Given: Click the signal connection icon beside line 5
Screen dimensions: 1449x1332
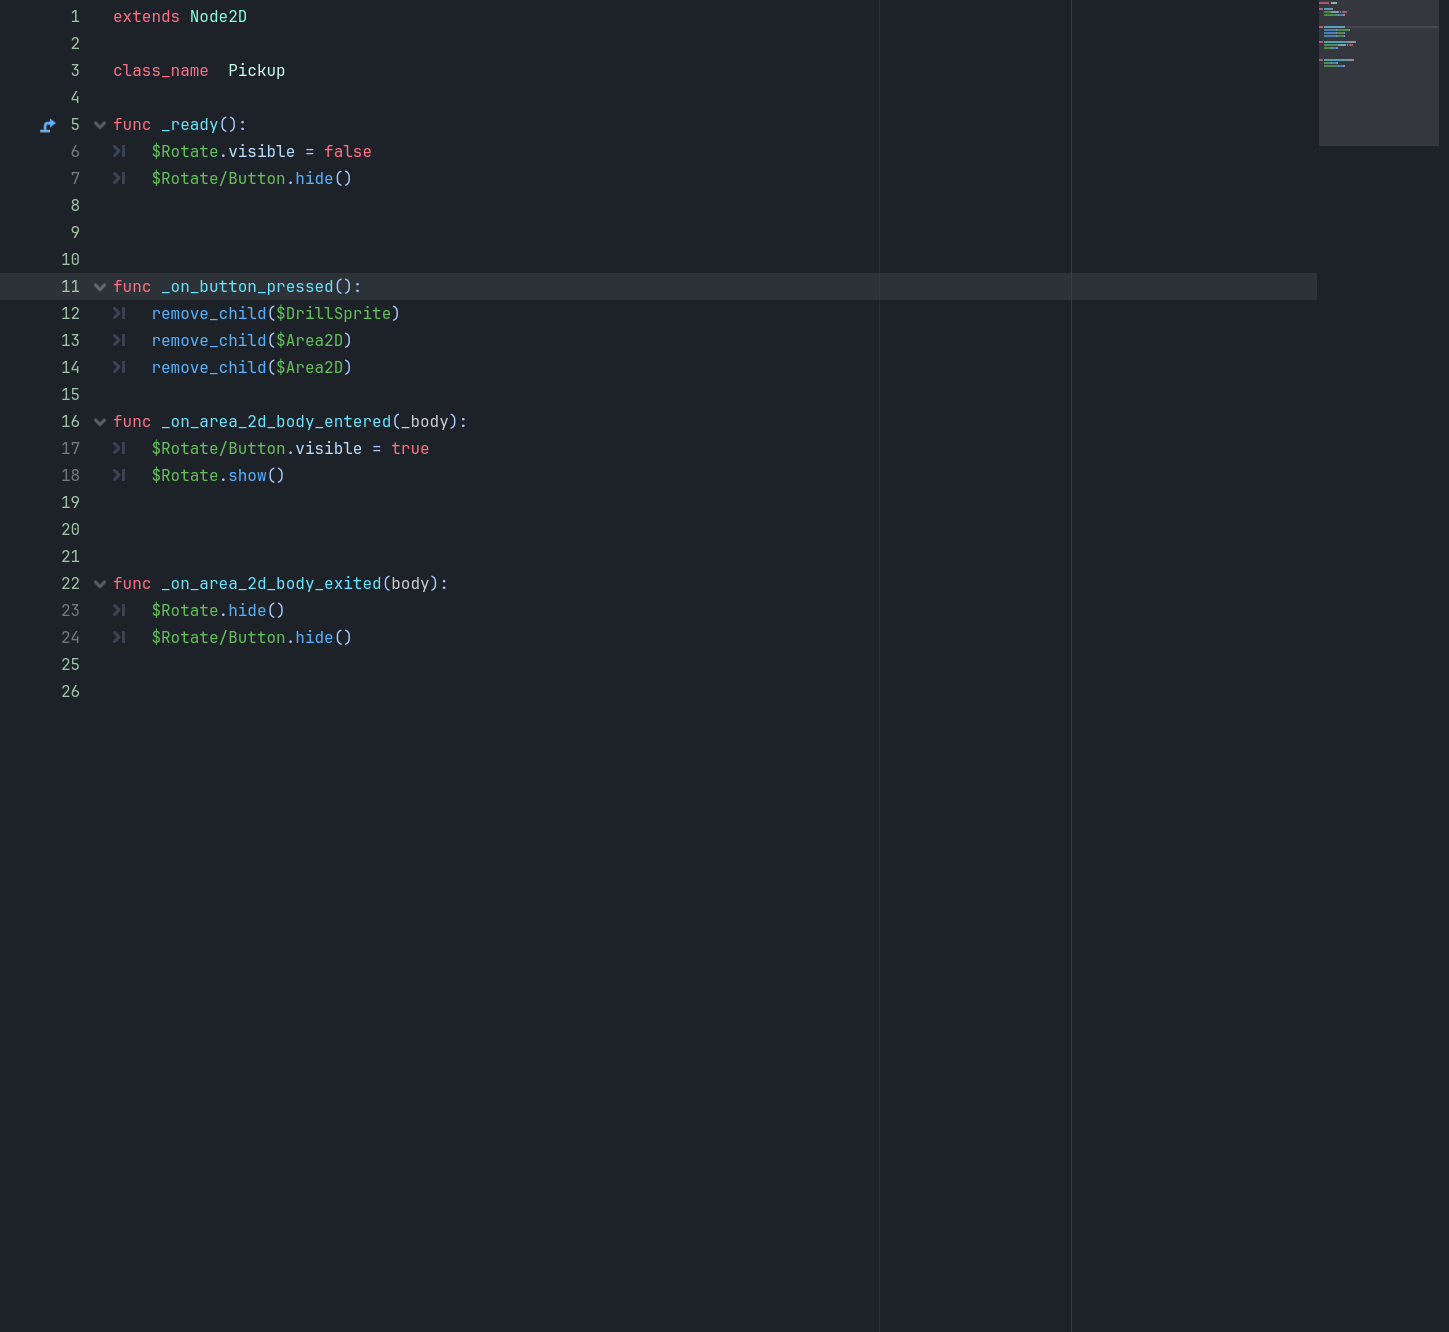Looking at the screenshot, I should click(47, 125).
